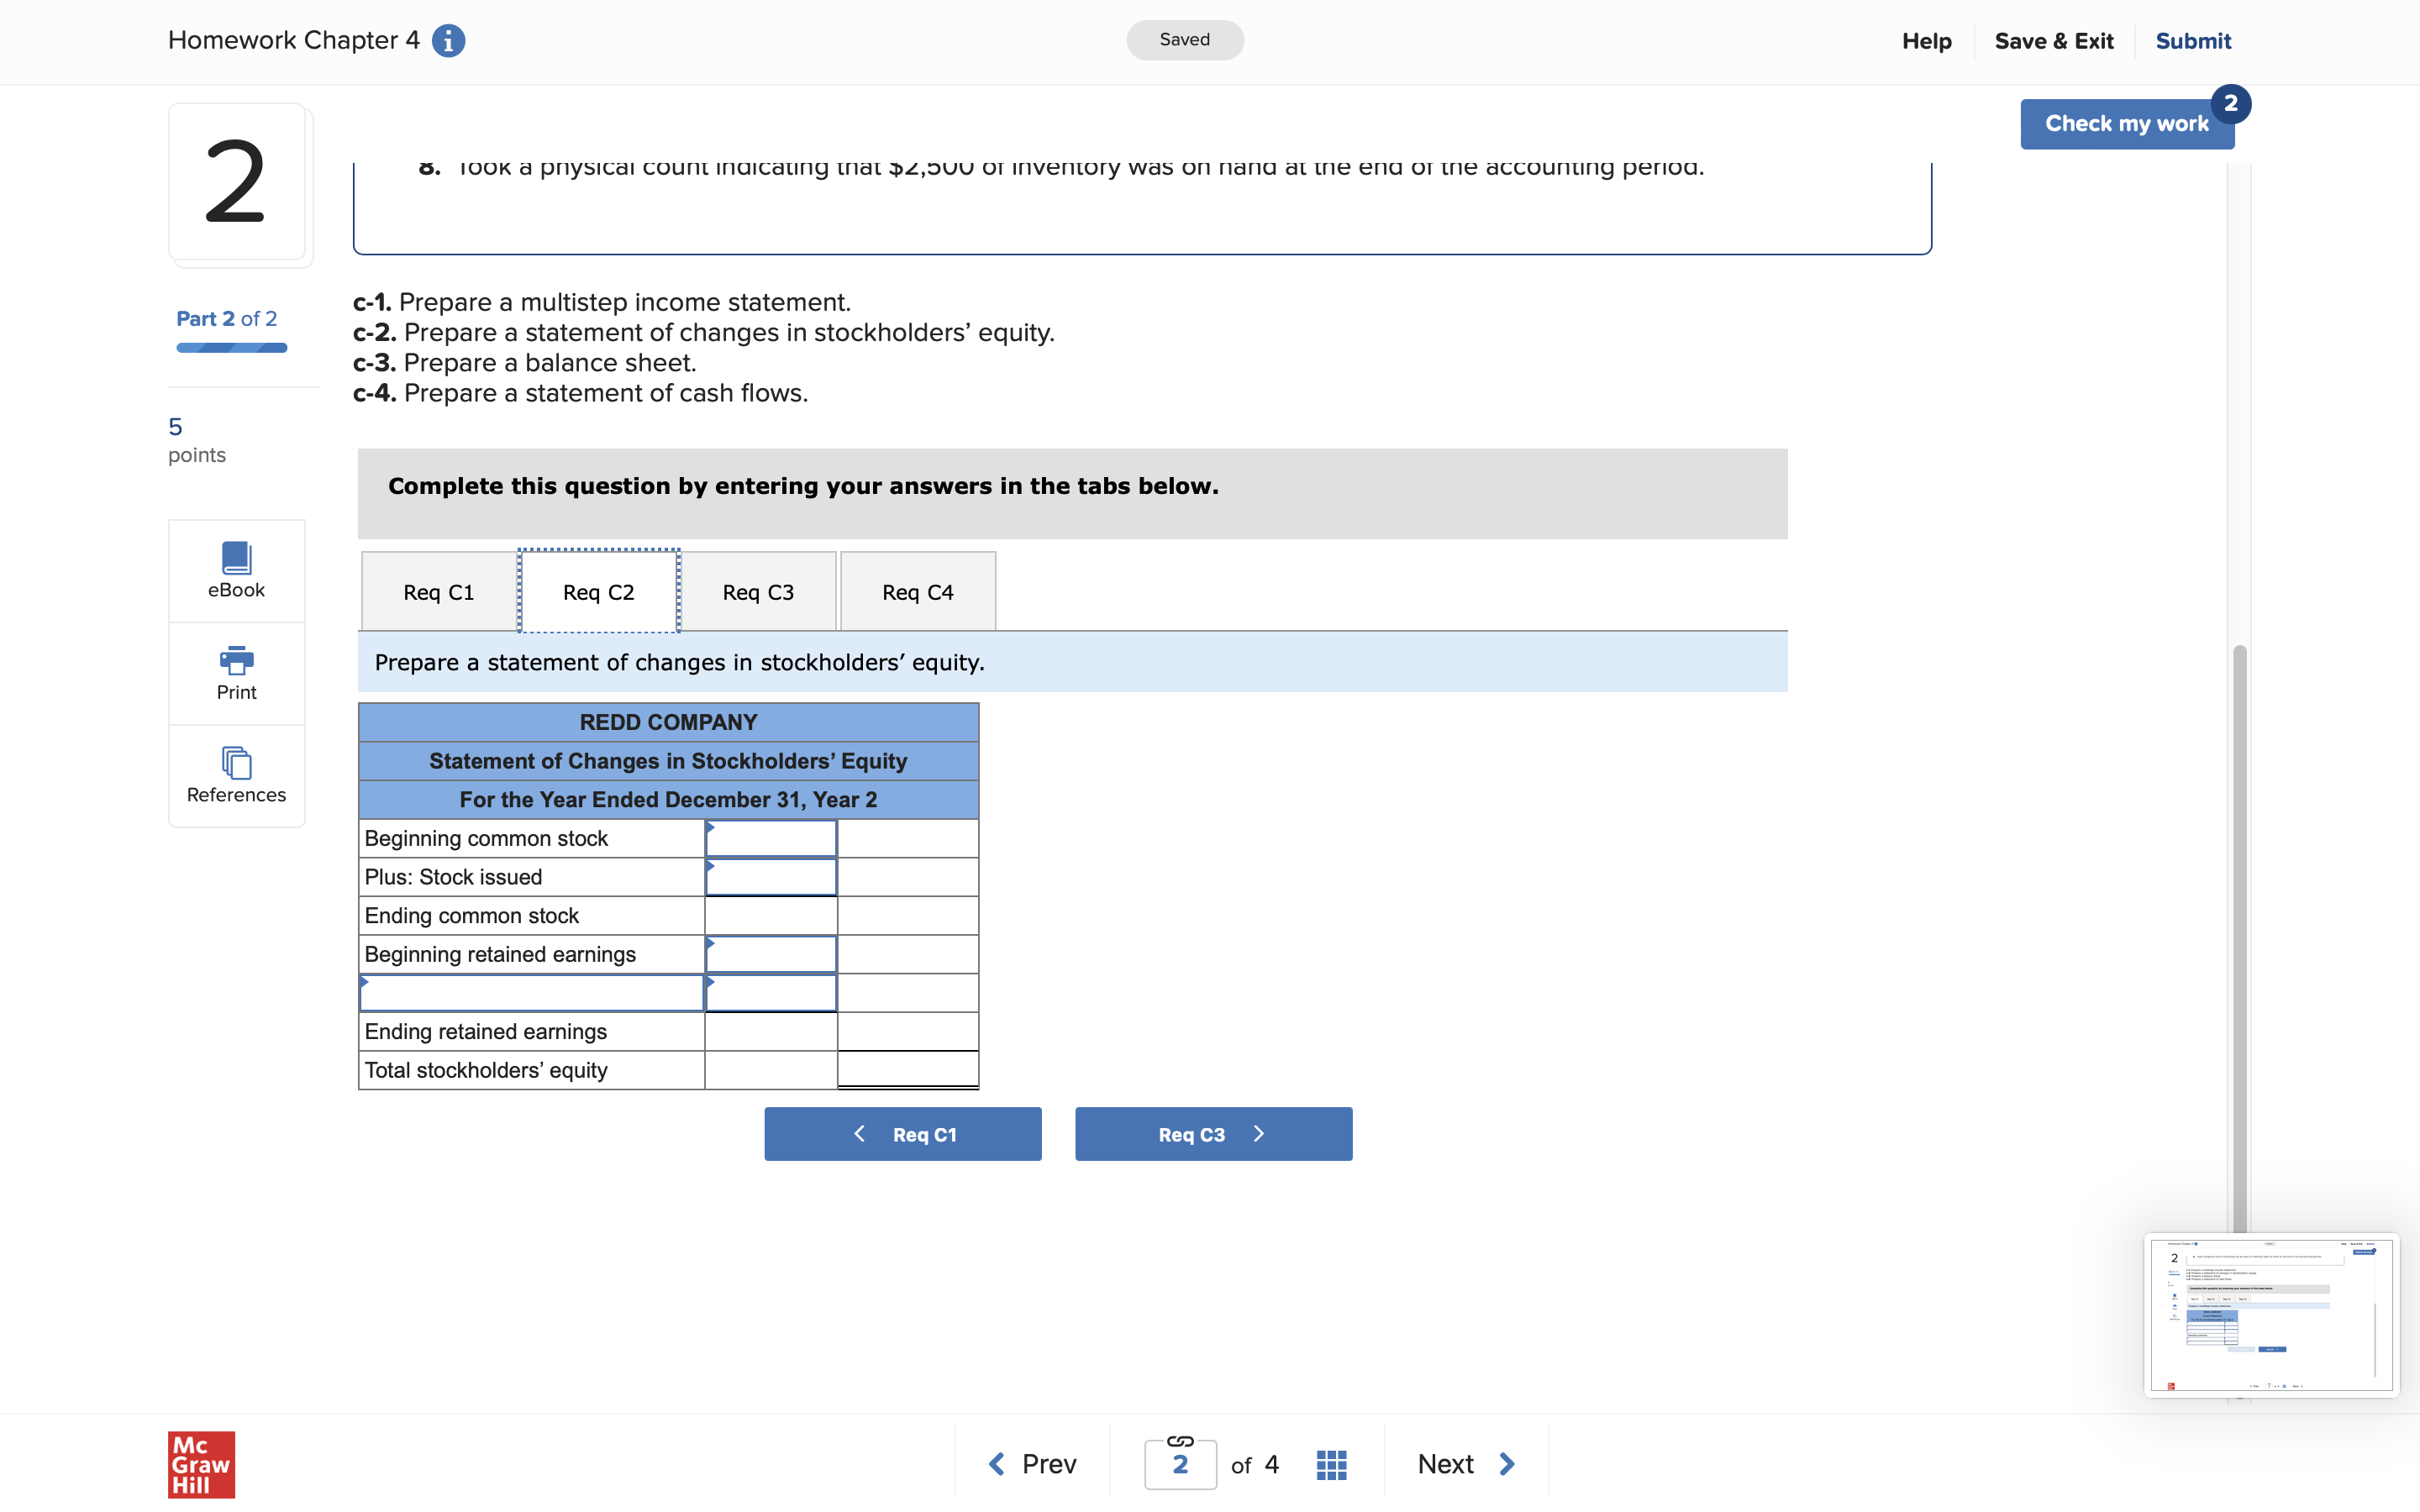Click the link icon above question number
Viewport: 2420px width, 1512px height.
pyautogui.click(x=1180, y=1441)
